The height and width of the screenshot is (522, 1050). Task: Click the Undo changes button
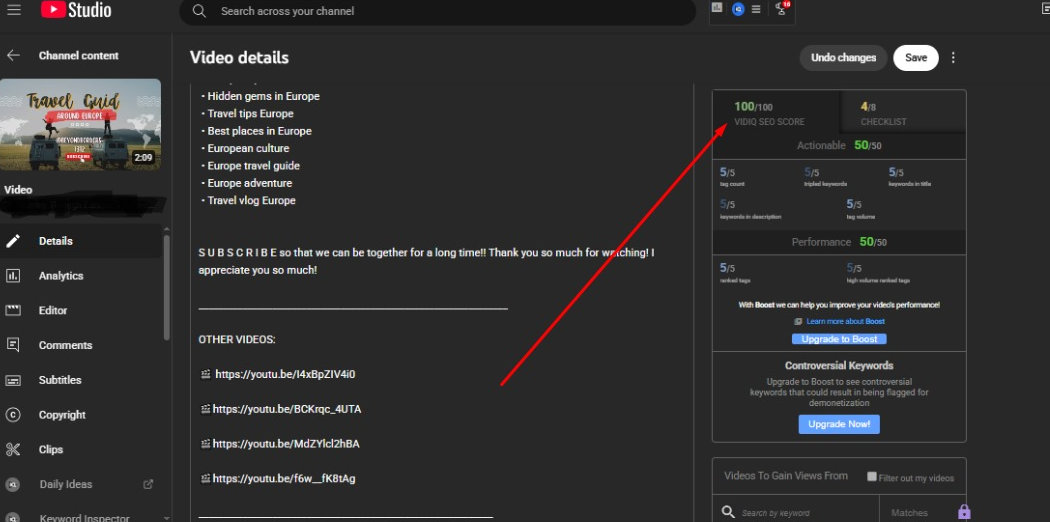pos(843,58)
